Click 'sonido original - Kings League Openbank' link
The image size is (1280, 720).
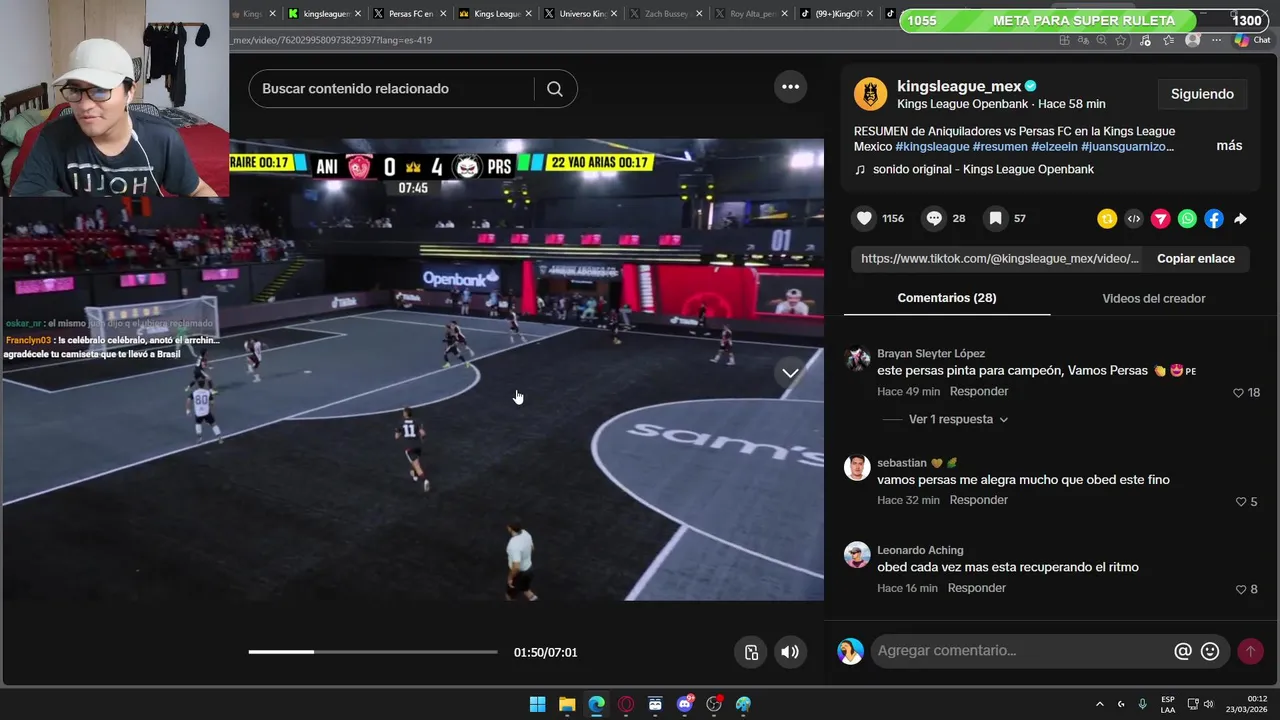983,169
